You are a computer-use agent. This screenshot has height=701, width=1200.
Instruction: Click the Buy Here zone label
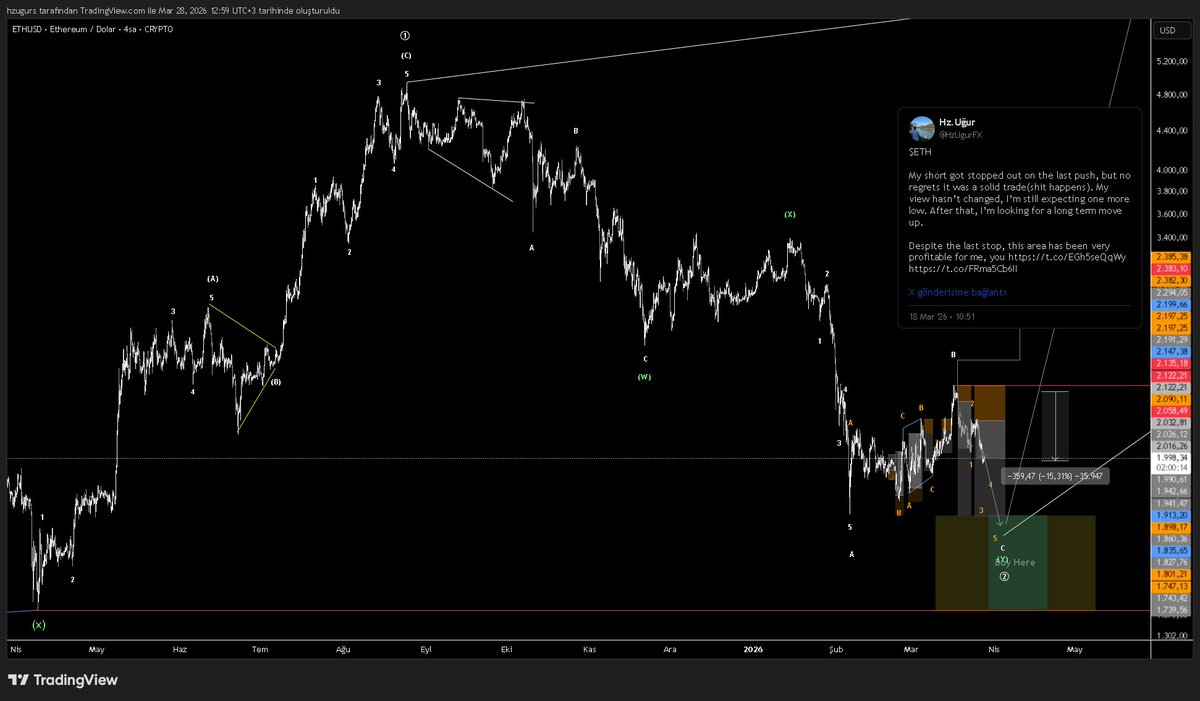pos(1017,562)
